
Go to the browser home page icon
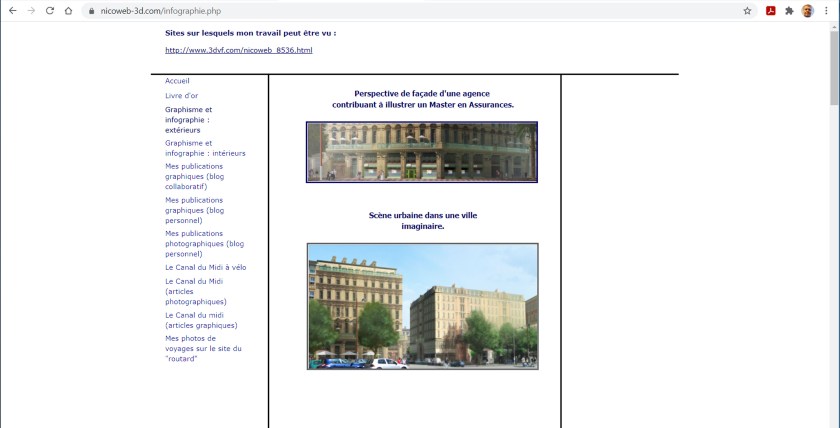point(68,11)
